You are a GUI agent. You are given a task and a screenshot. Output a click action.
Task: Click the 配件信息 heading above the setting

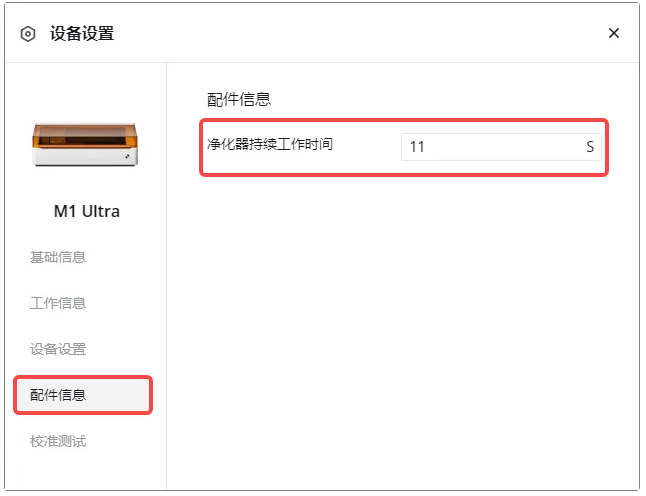point(239,100)
